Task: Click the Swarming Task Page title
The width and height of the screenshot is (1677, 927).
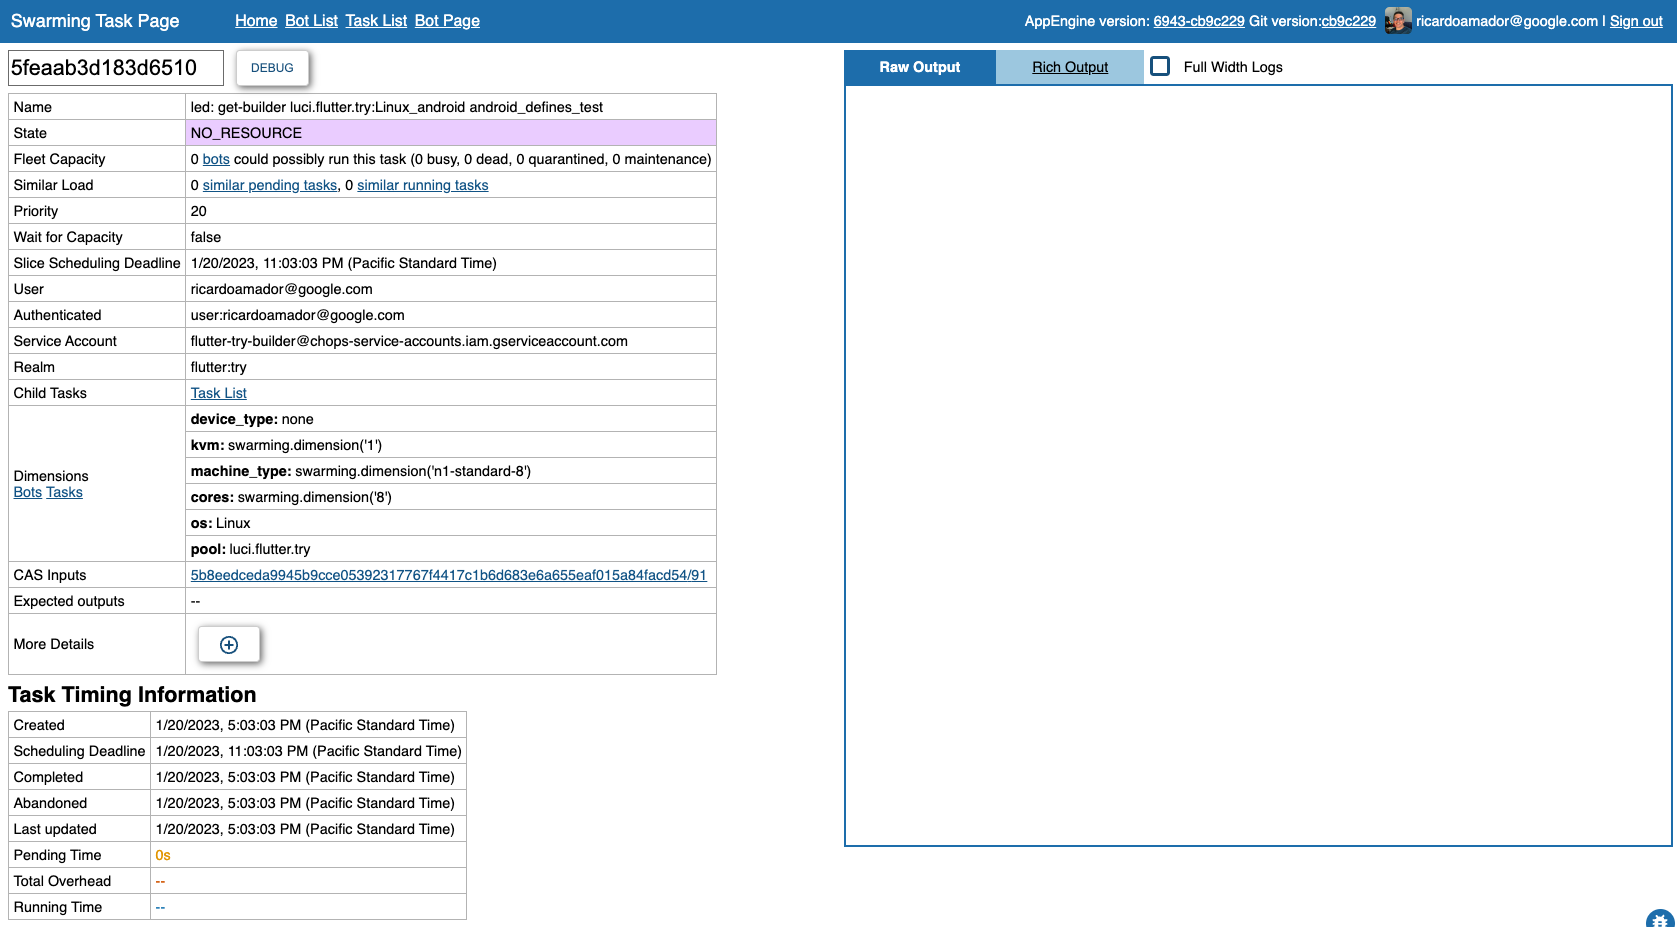Action: [x=95, y=21]
